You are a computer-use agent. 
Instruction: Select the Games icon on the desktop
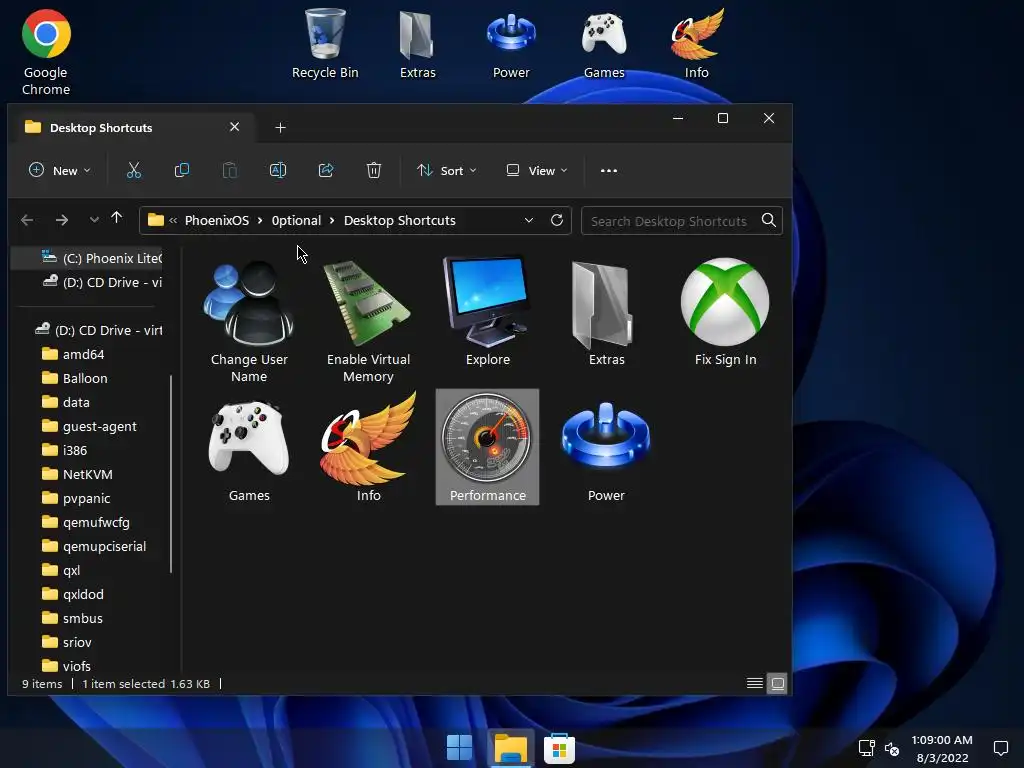tap(604, 44)
